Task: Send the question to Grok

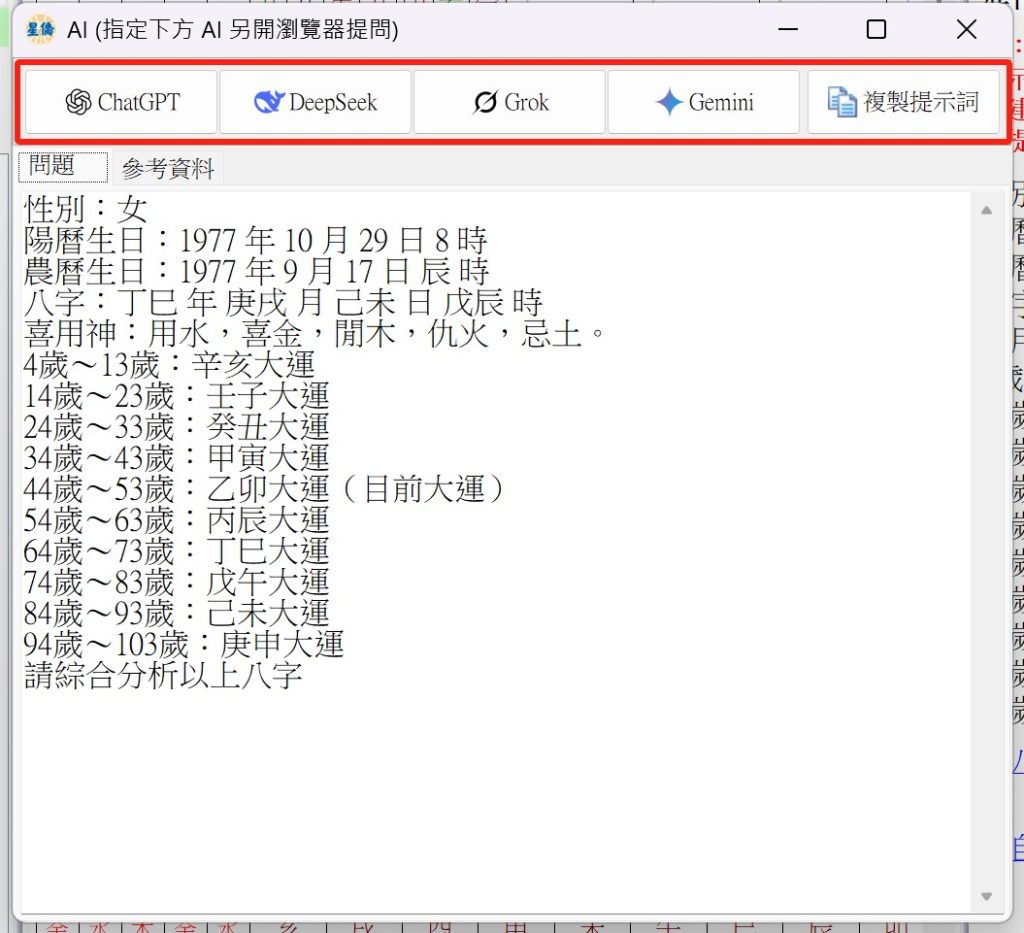Action: (x=510, y=102)
